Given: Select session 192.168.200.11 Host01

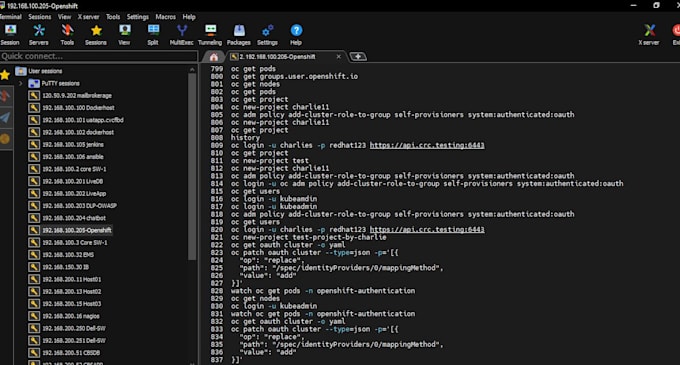Looking at the screenshot, I should pyautogui.click(x=72, y=280).
